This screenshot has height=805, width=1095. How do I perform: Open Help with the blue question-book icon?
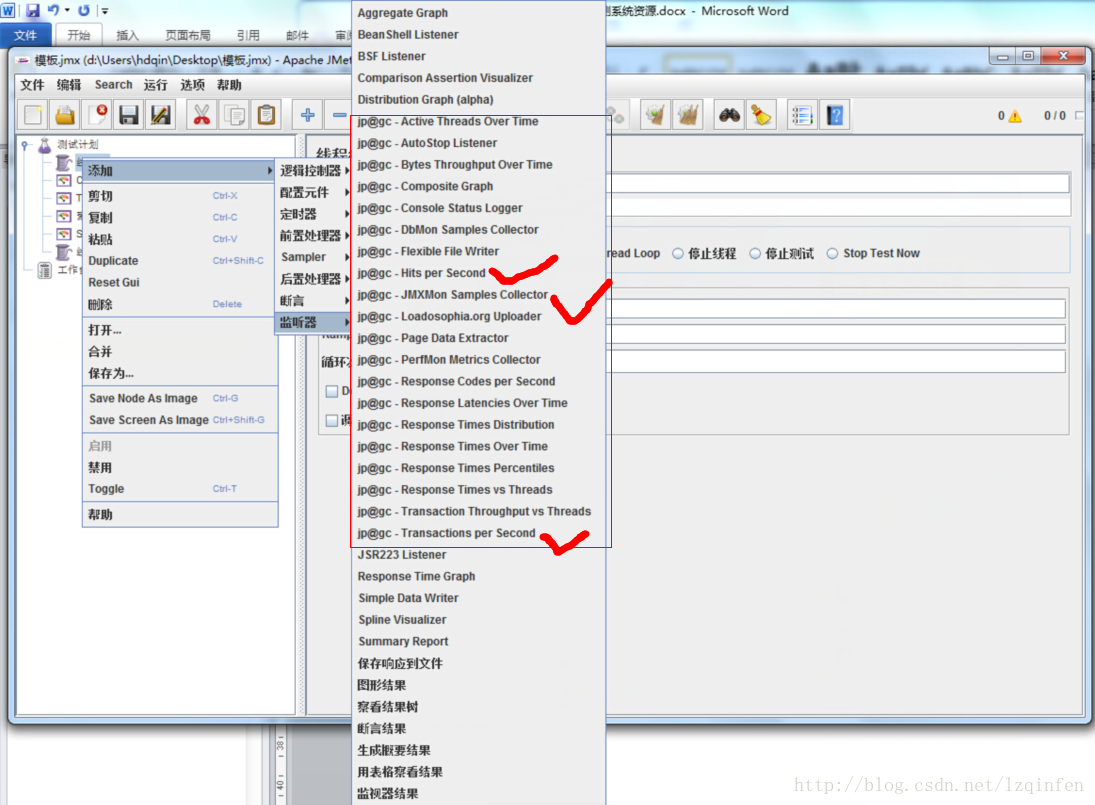pyautogui.click(x=835, y=115)
